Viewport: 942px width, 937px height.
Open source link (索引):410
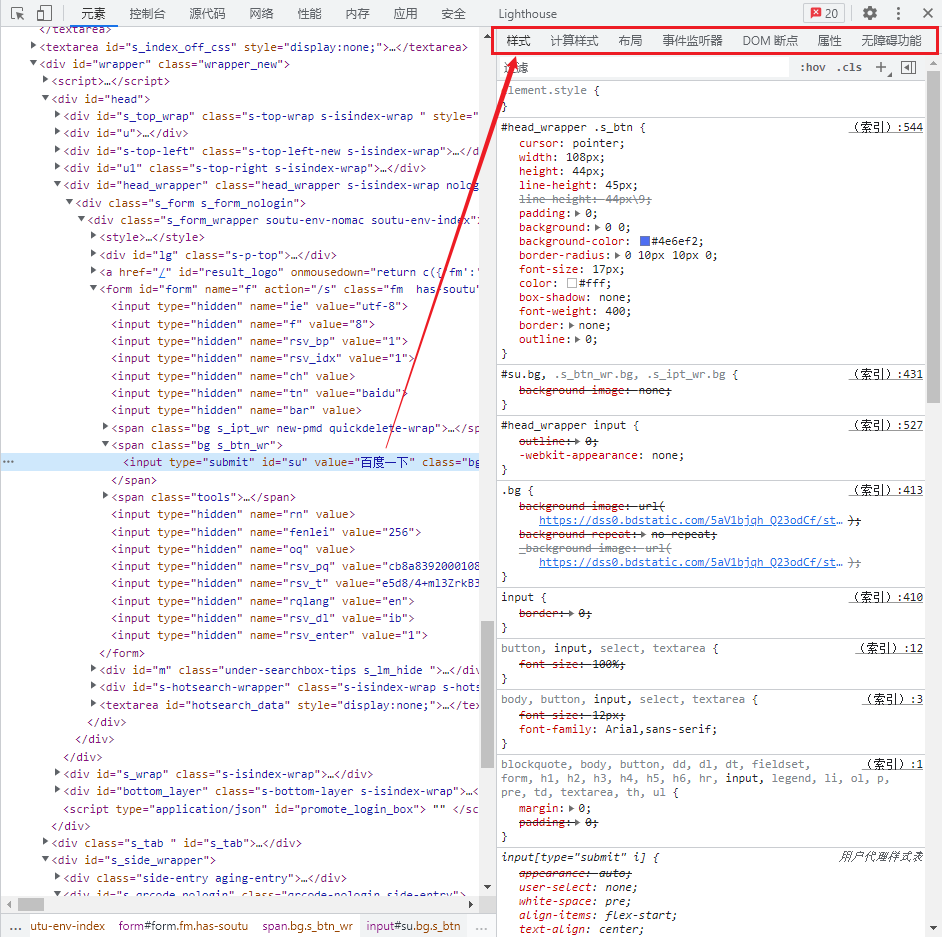(x=886, y=596)
